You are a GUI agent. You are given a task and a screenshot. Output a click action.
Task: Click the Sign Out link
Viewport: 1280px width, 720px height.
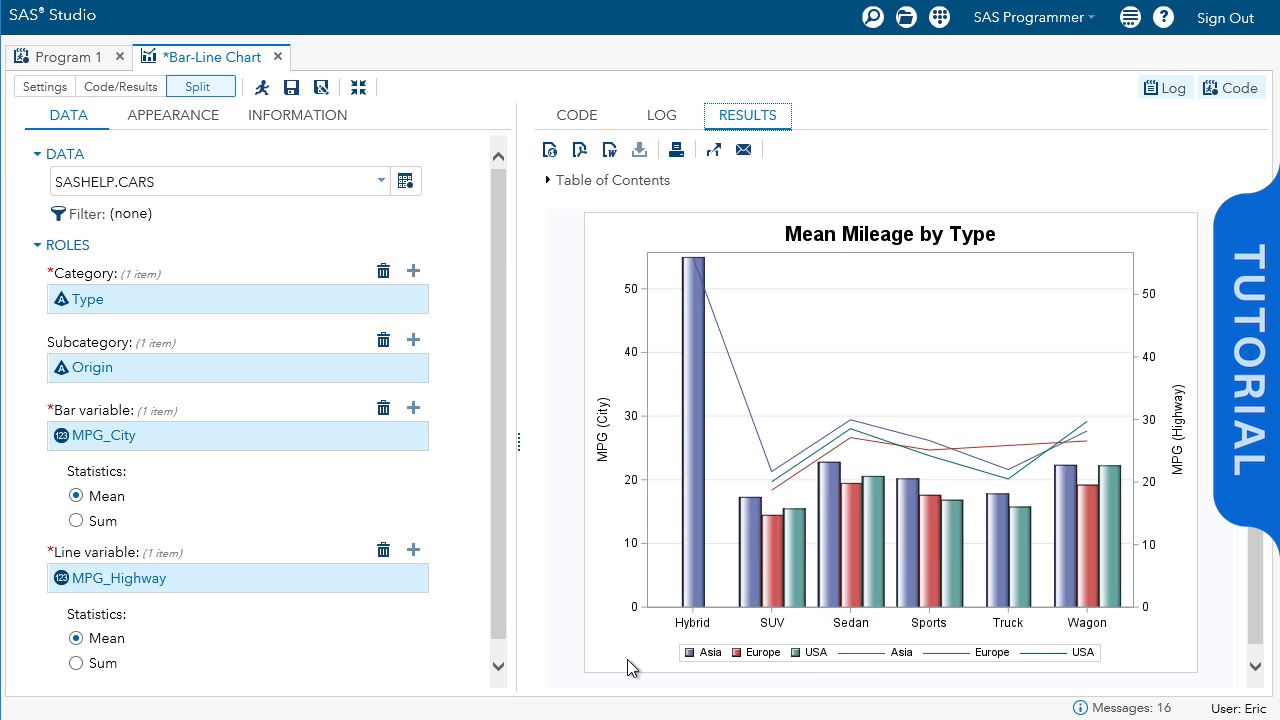[1224, 18]
